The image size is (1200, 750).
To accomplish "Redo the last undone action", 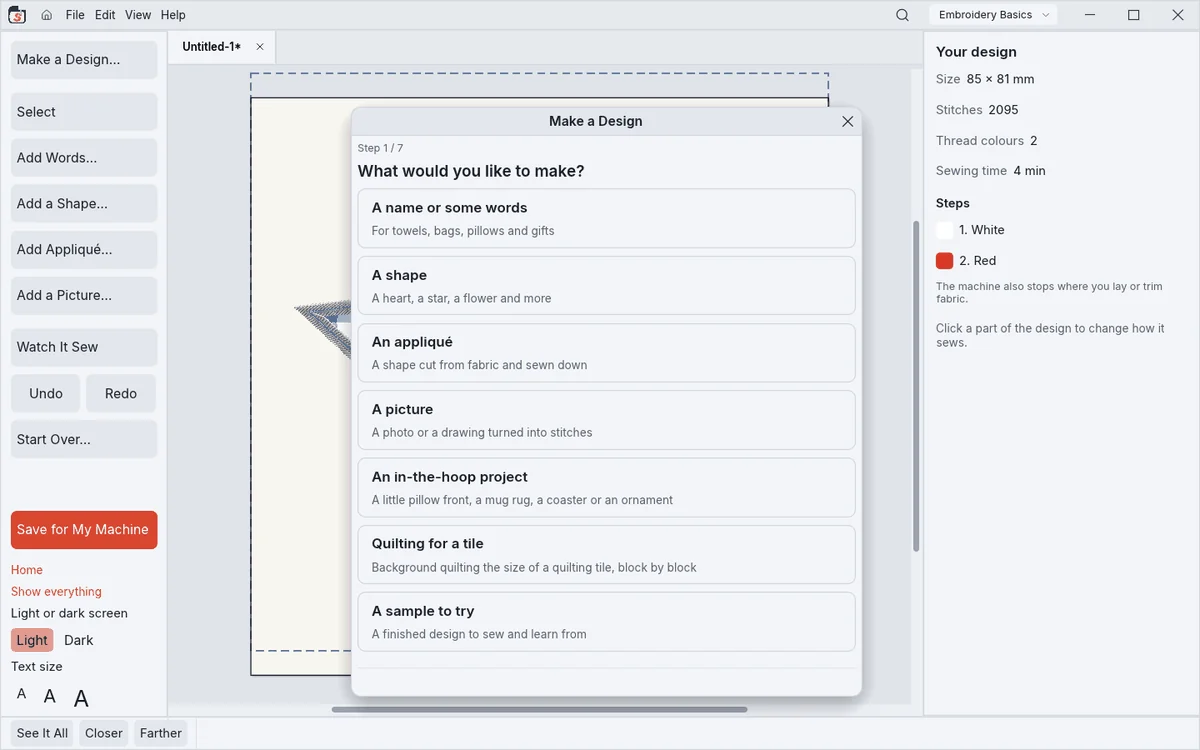I will click(x=121, y=394).
